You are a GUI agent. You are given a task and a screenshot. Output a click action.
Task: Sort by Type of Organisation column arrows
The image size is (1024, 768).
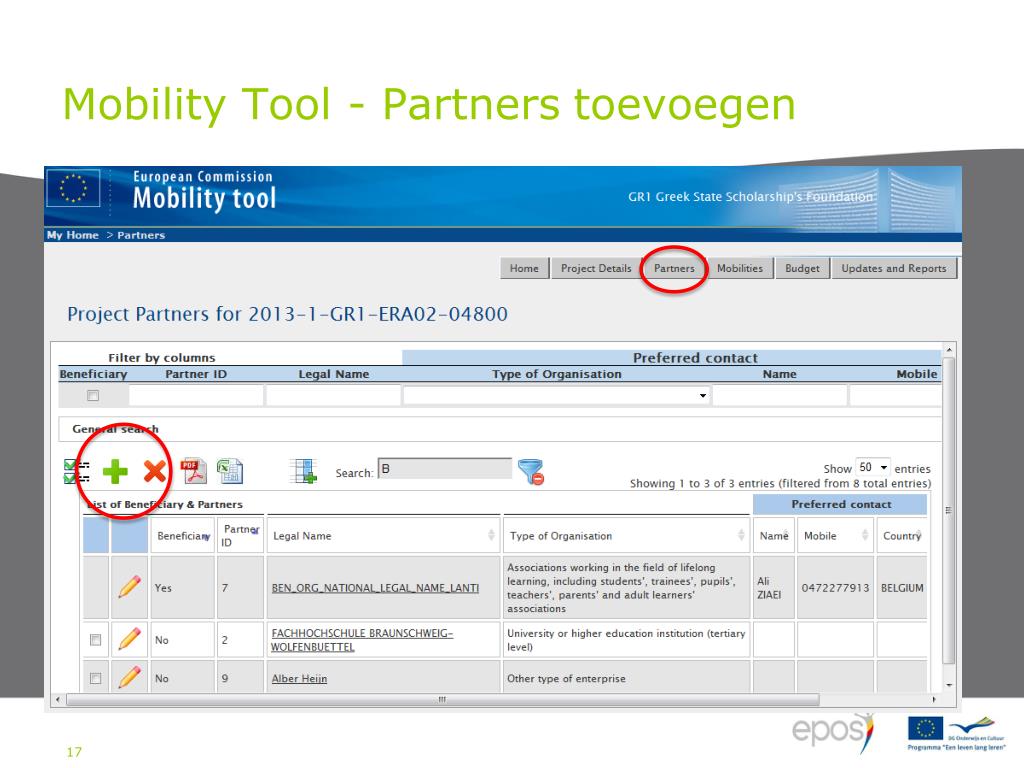[741, 535]
